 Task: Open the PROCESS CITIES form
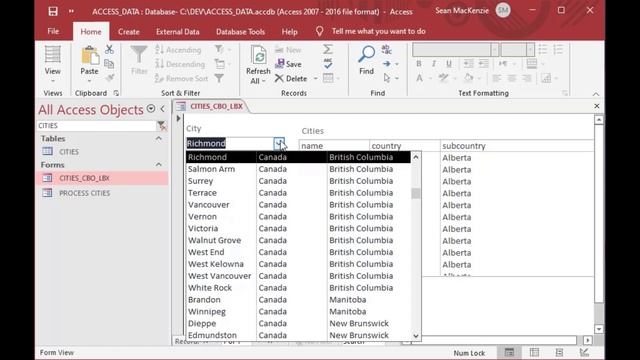pyautogui.click(x=84, y=193)
